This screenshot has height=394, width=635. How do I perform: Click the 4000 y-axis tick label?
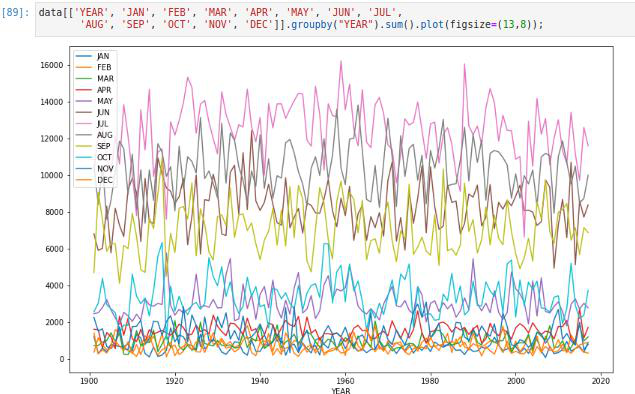click(x=54, y=285)
